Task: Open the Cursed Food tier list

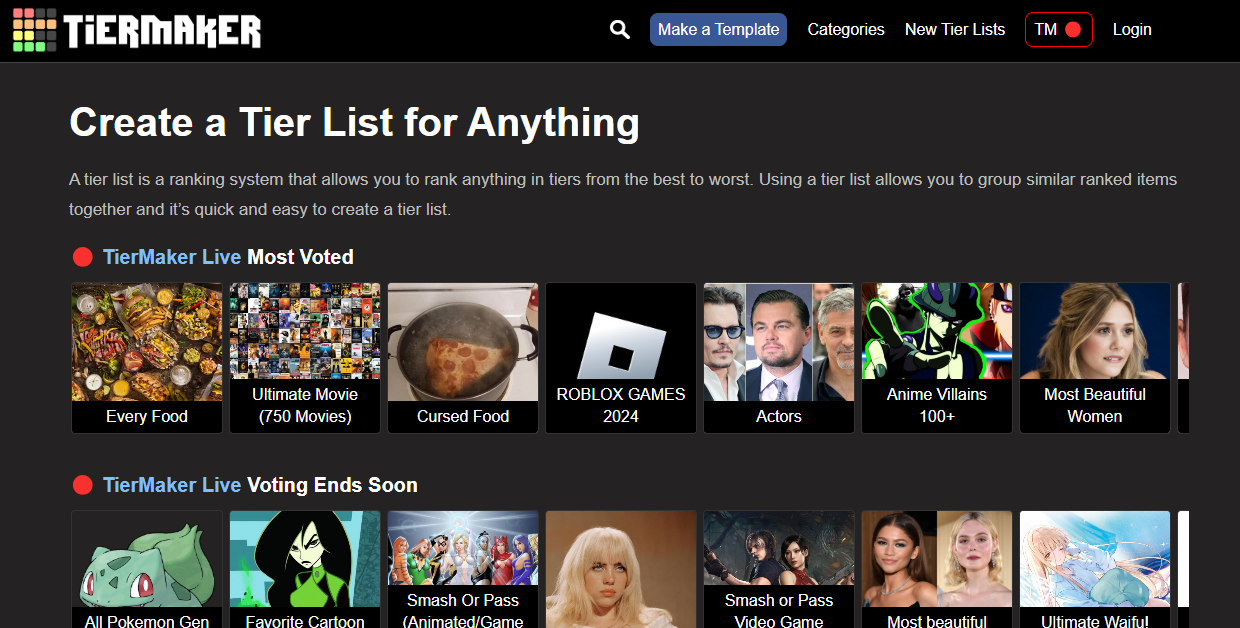Action: coord(463,357)
